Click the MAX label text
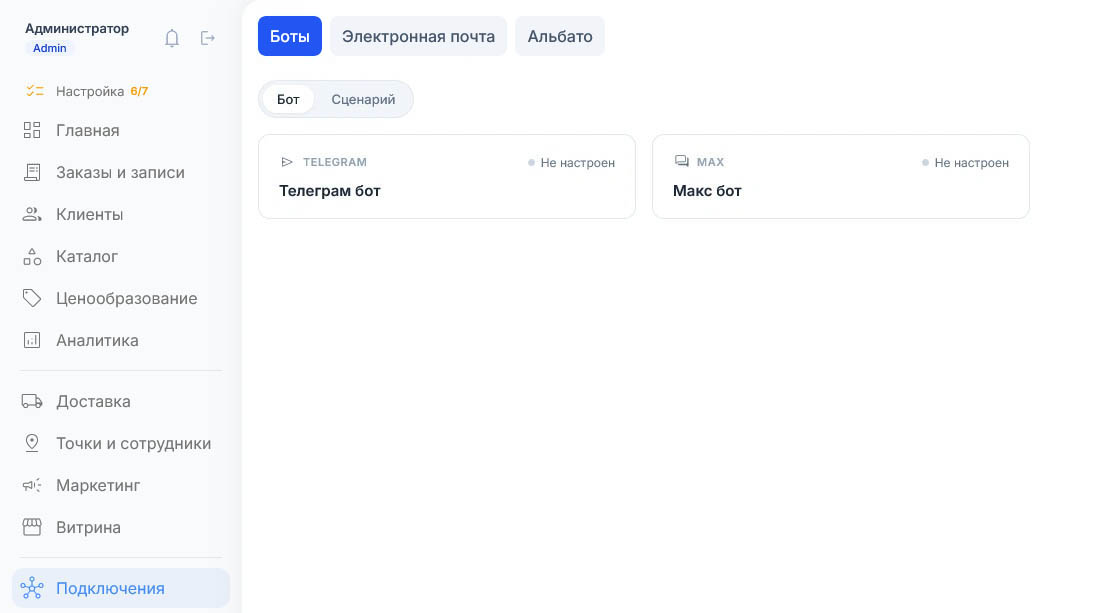1097x613 pixels. tap(710, 162)
